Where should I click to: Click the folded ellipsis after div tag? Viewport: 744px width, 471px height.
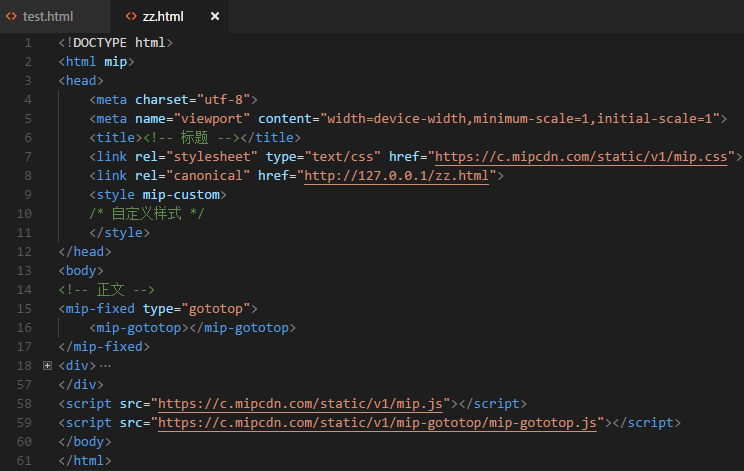(x=105, y=366)
